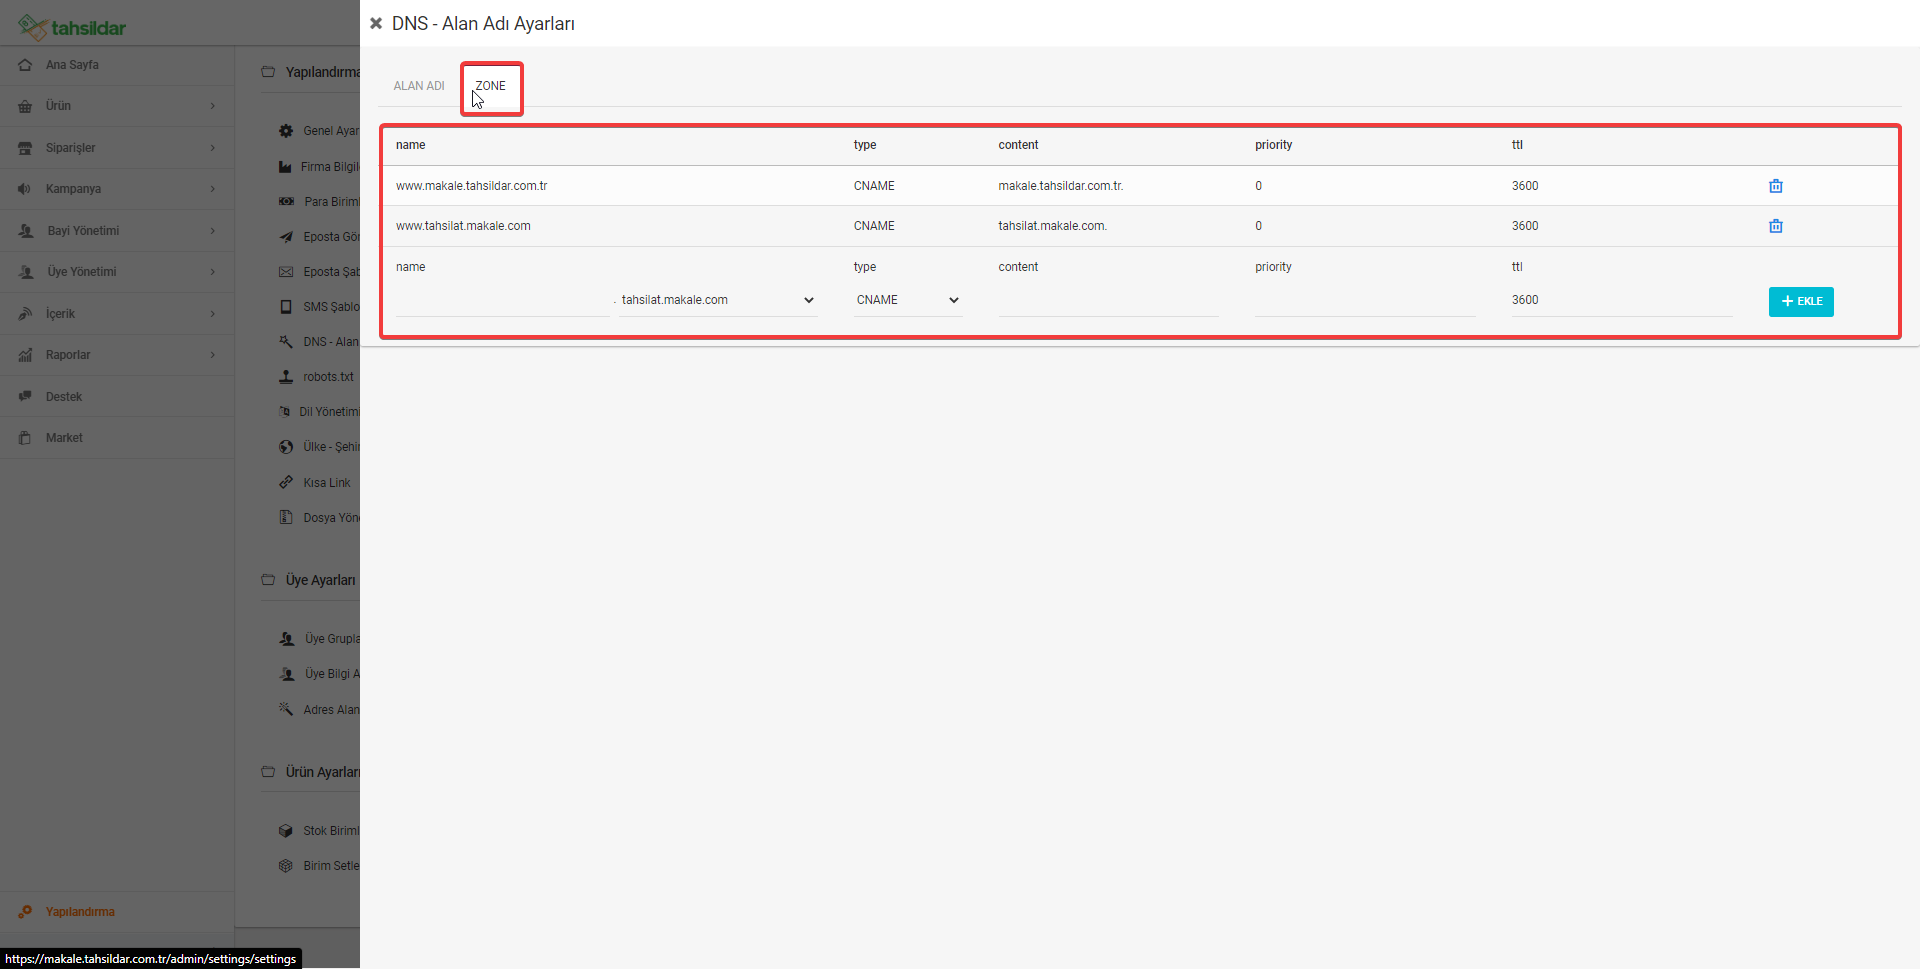Delete the www.makale.tahsildar.com.tr record

1776,186
